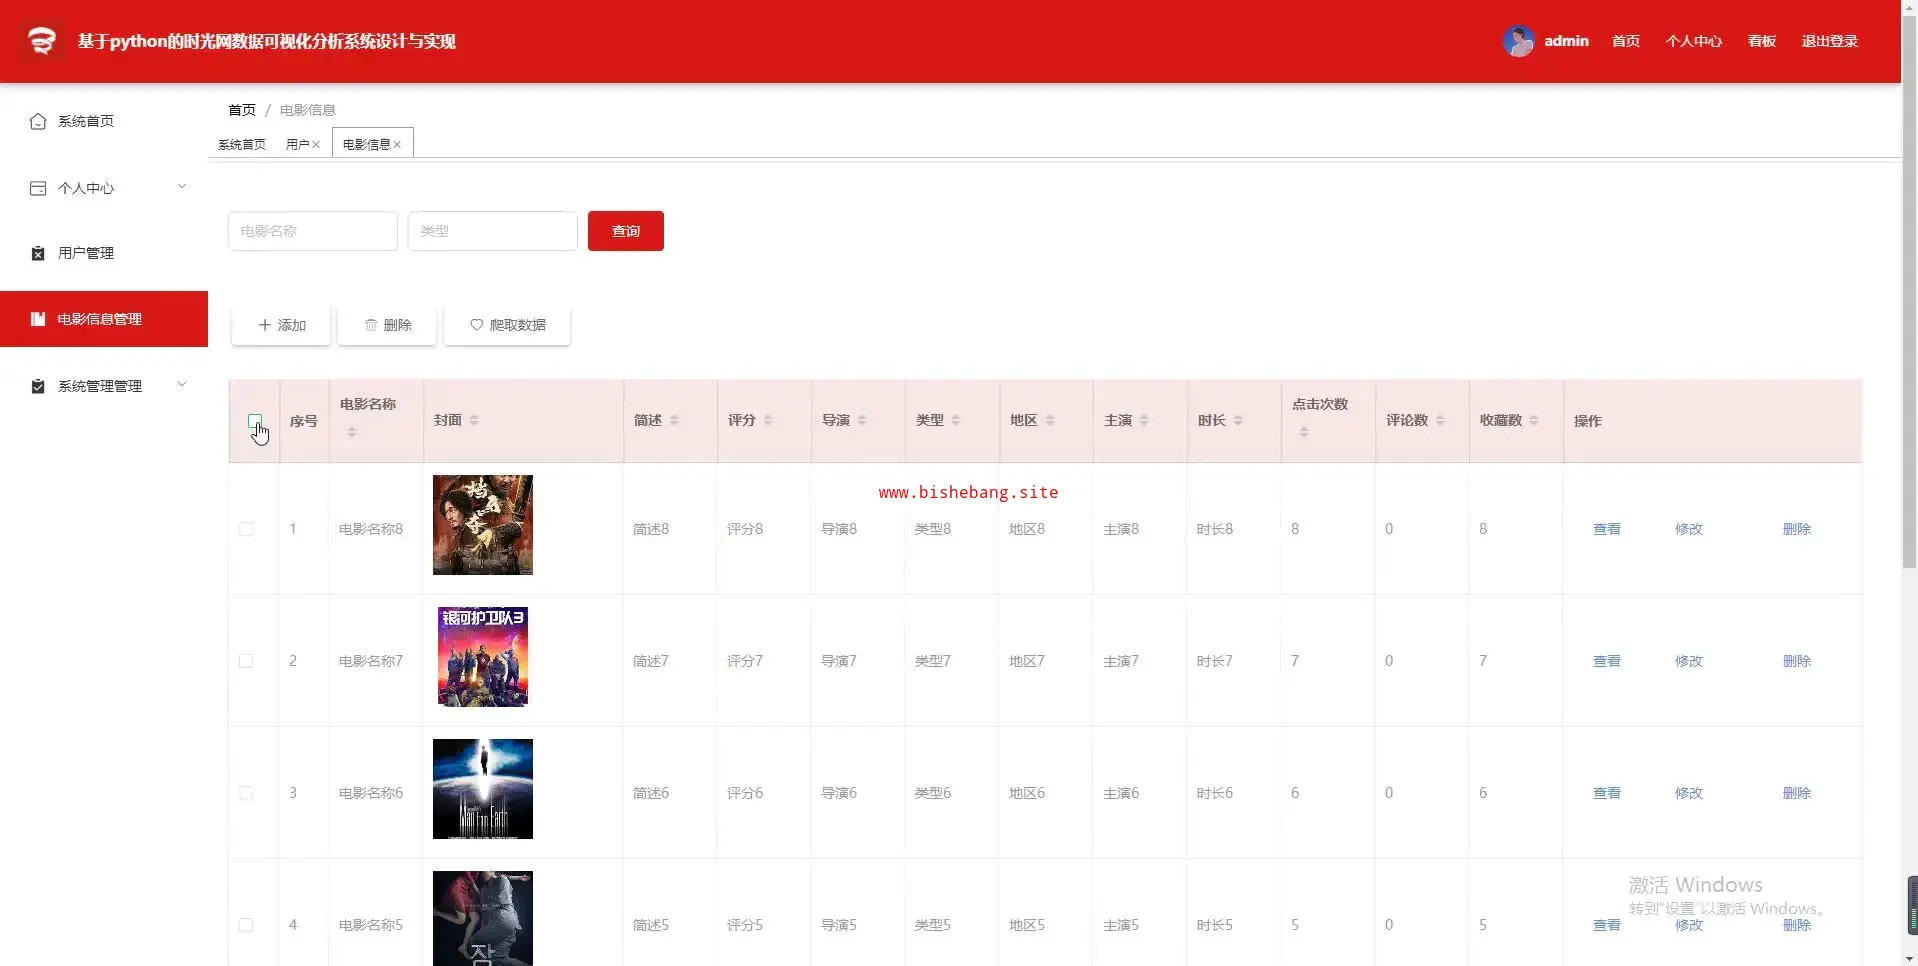Screen dimensions: 1918x966
Task: Click the 爬取数据 button
Action: [x=507, y=325]
